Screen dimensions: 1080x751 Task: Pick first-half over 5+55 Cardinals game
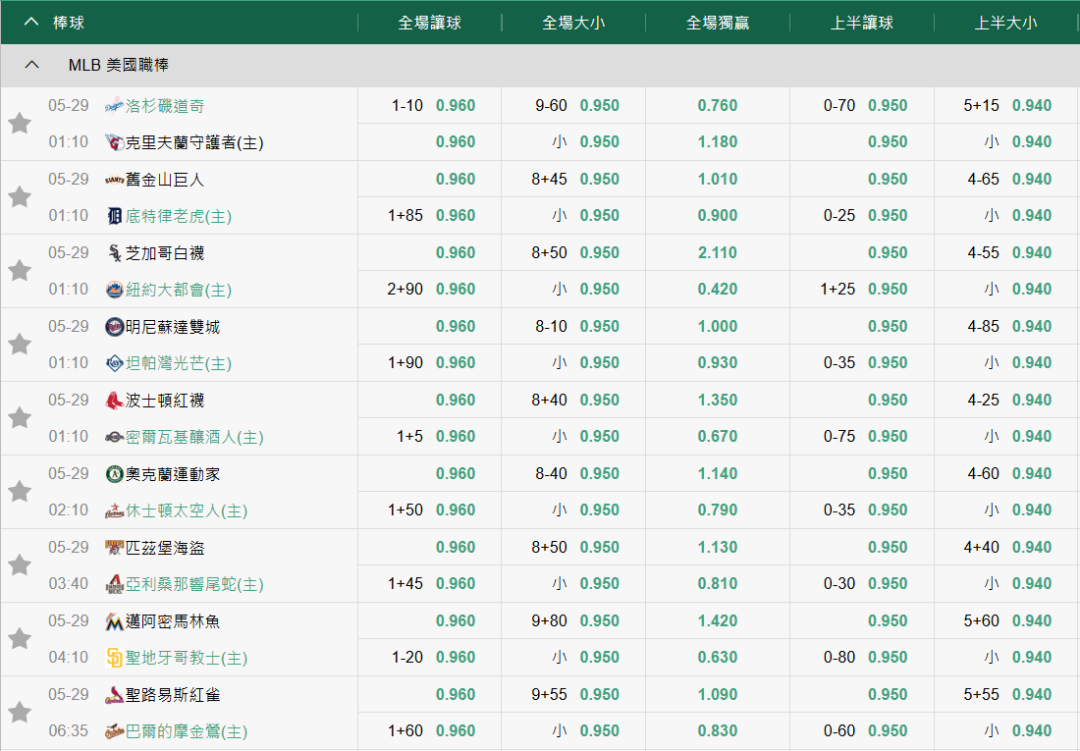1032,695
